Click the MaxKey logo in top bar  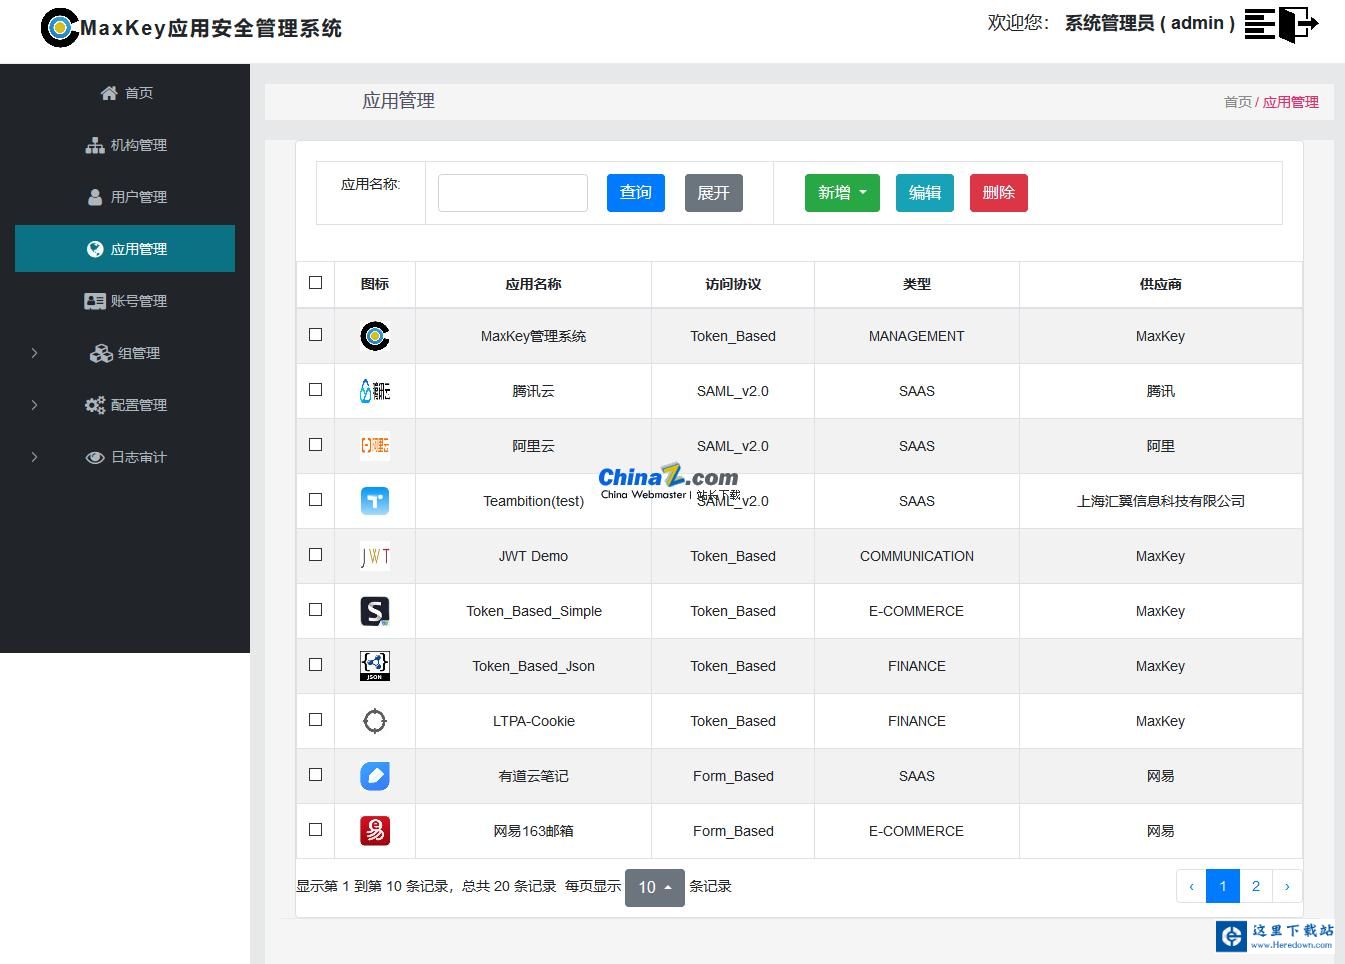coord(57,28)
